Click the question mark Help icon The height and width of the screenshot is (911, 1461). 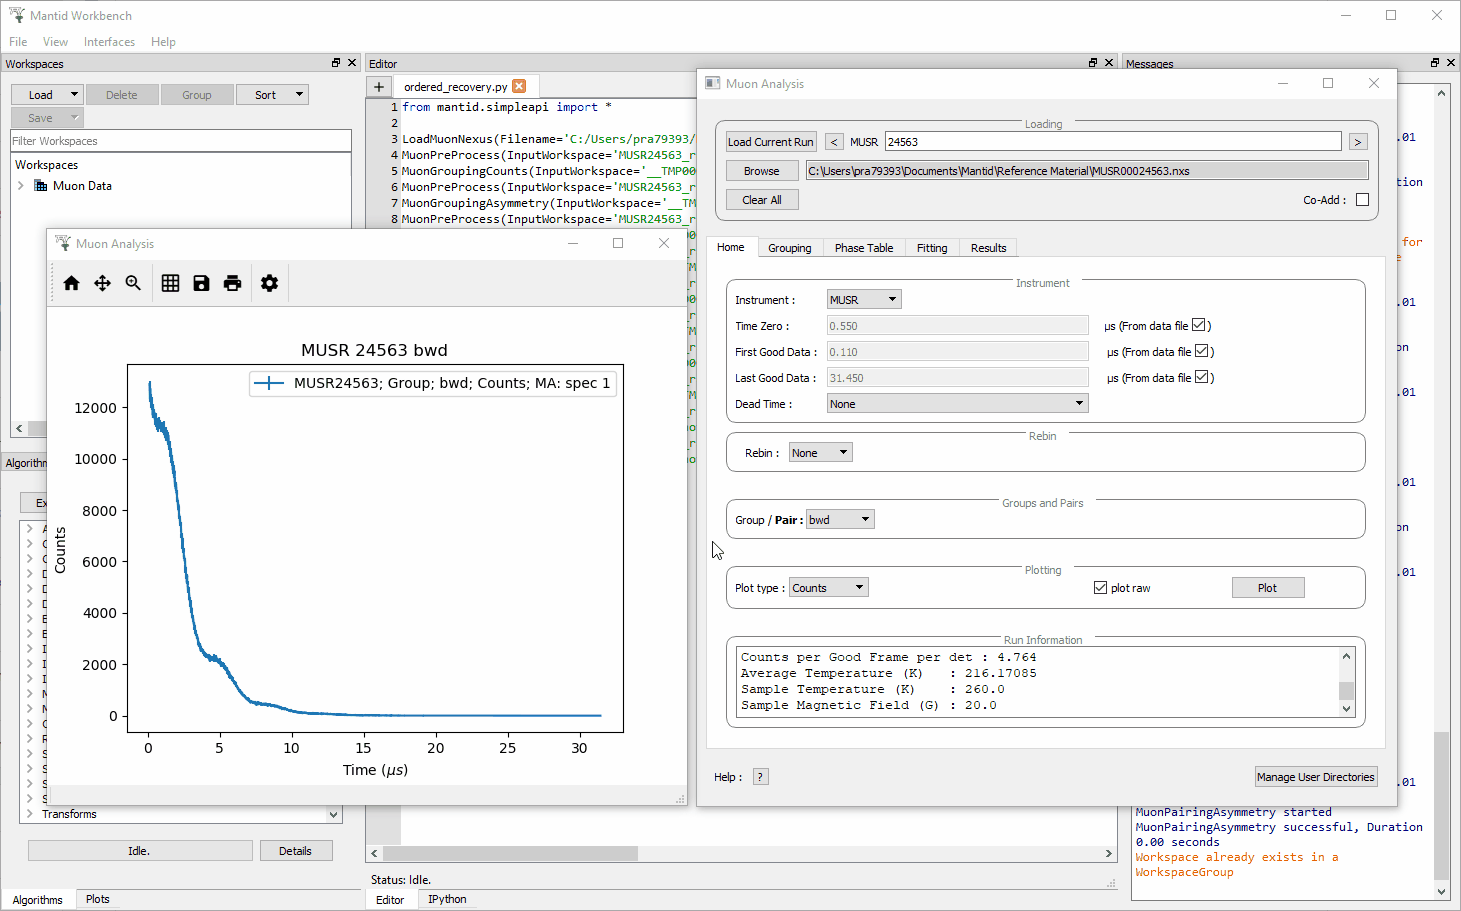[x=760, y=776]
